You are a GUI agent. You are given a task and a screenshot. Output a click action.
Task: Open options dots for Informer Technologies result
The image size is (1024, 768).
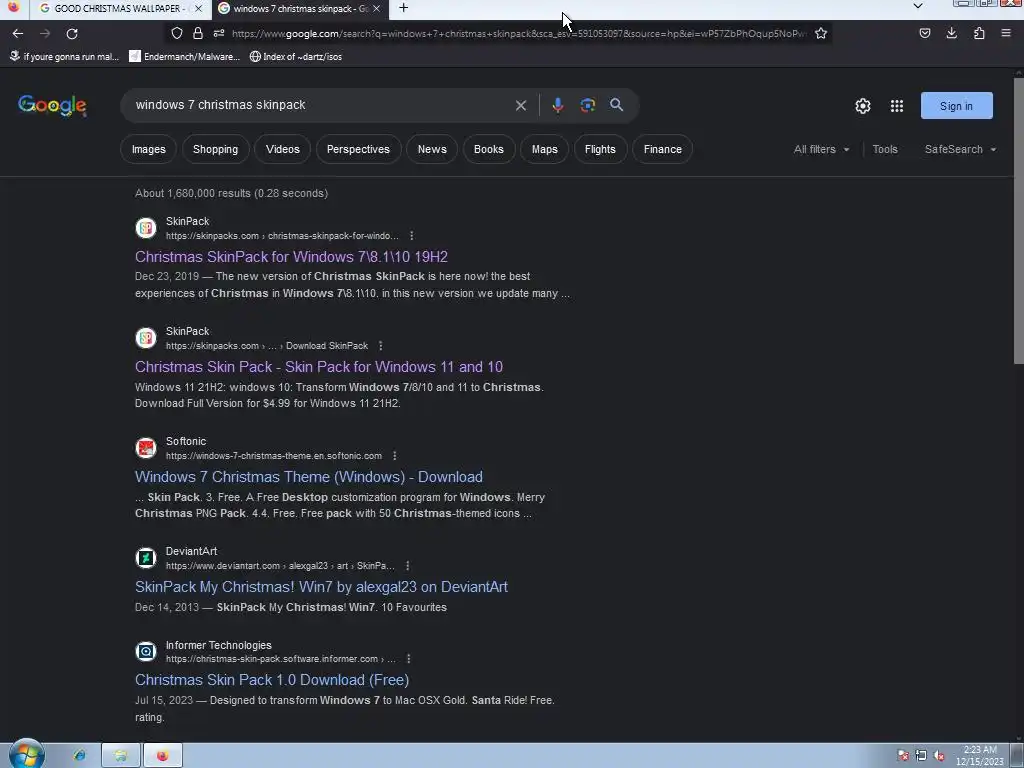(x=409, y=659)
